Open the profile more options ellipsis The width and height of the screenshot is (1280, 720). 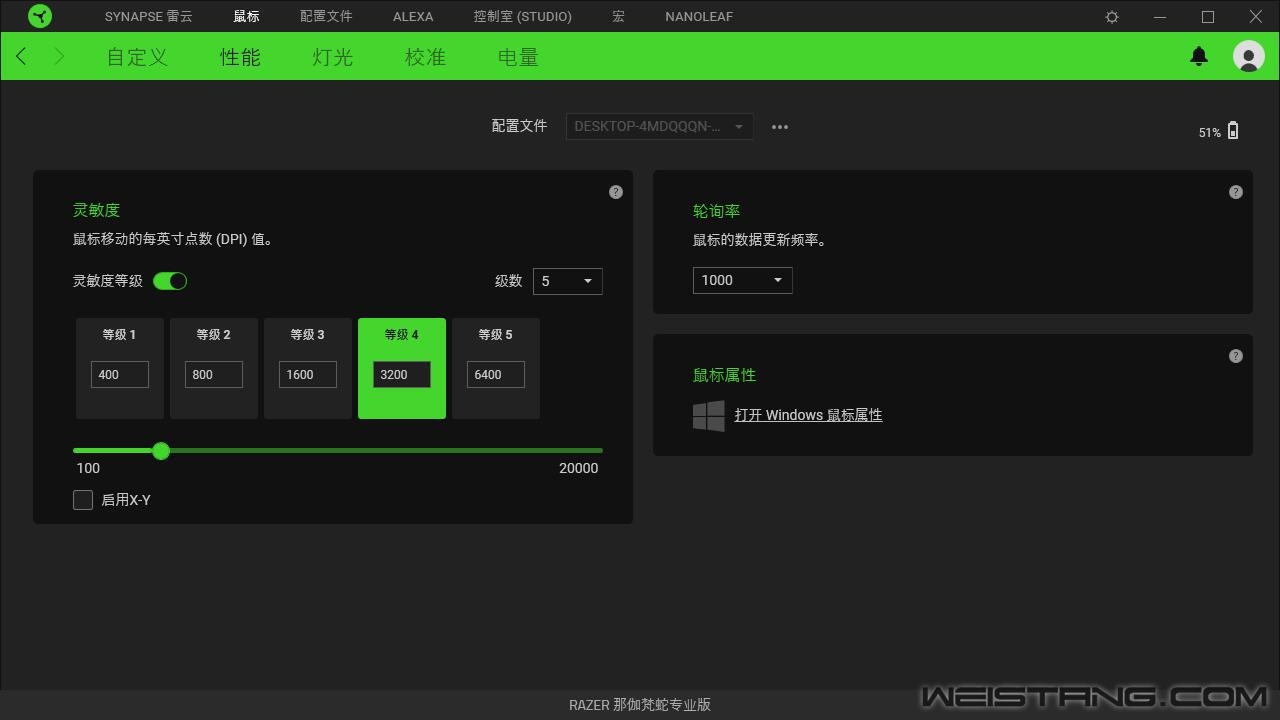pyautogui.click(x=780, y=127)
